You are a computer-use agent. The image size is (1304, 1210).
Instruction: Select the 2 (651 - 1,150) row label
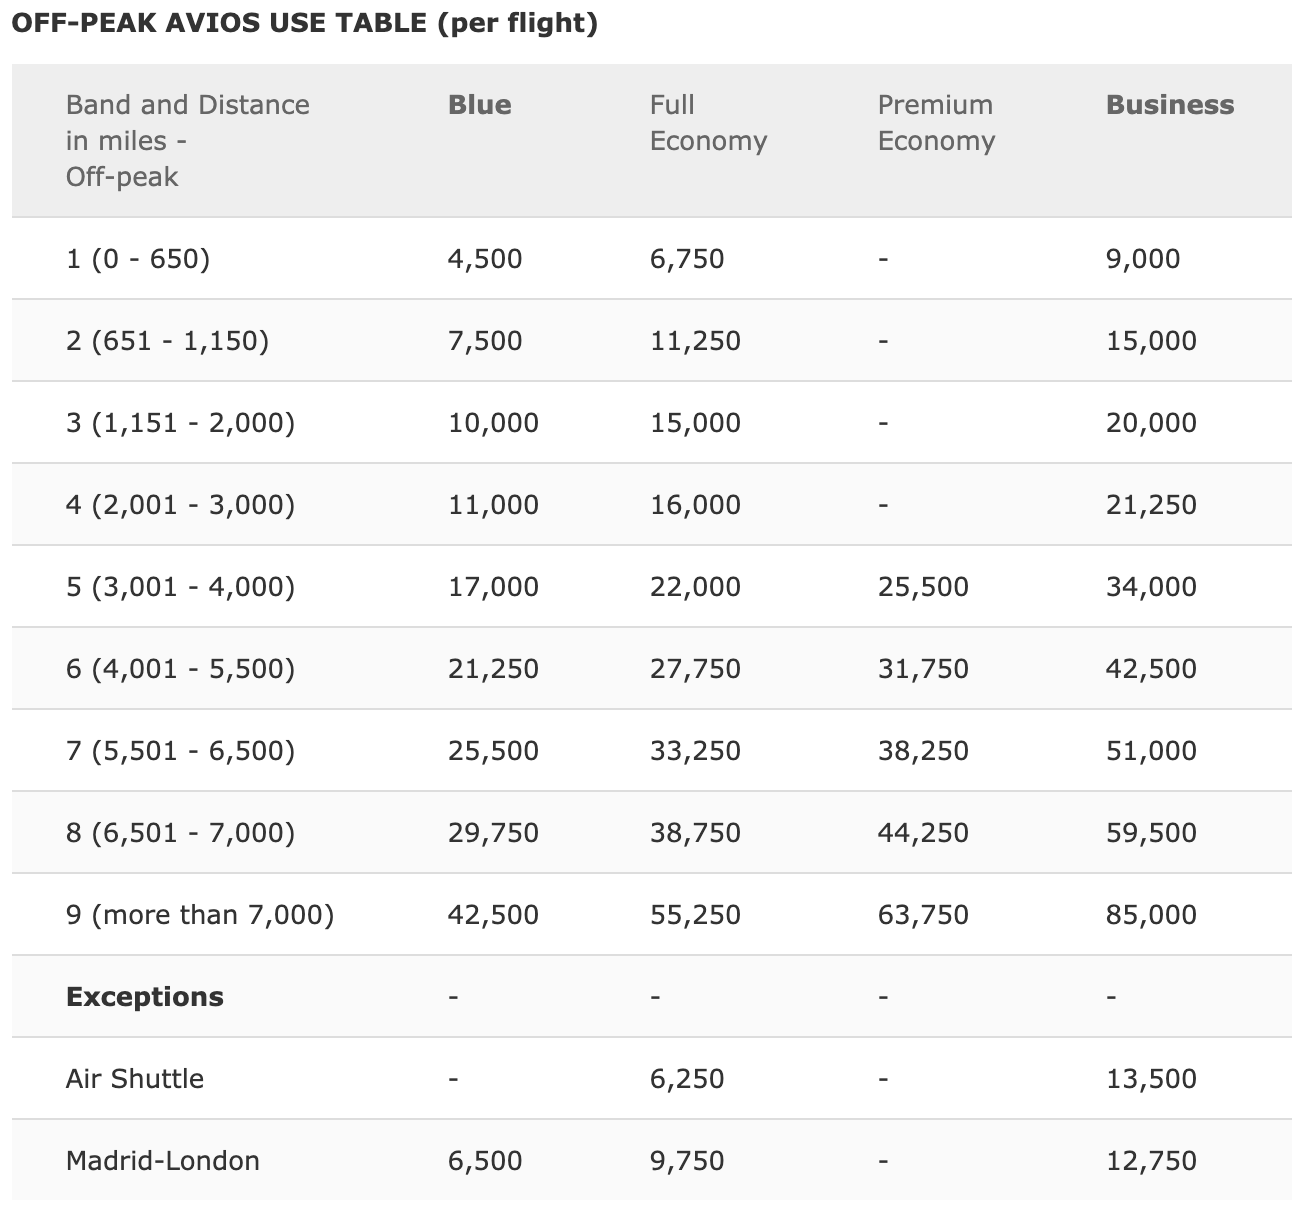point(168,341)
